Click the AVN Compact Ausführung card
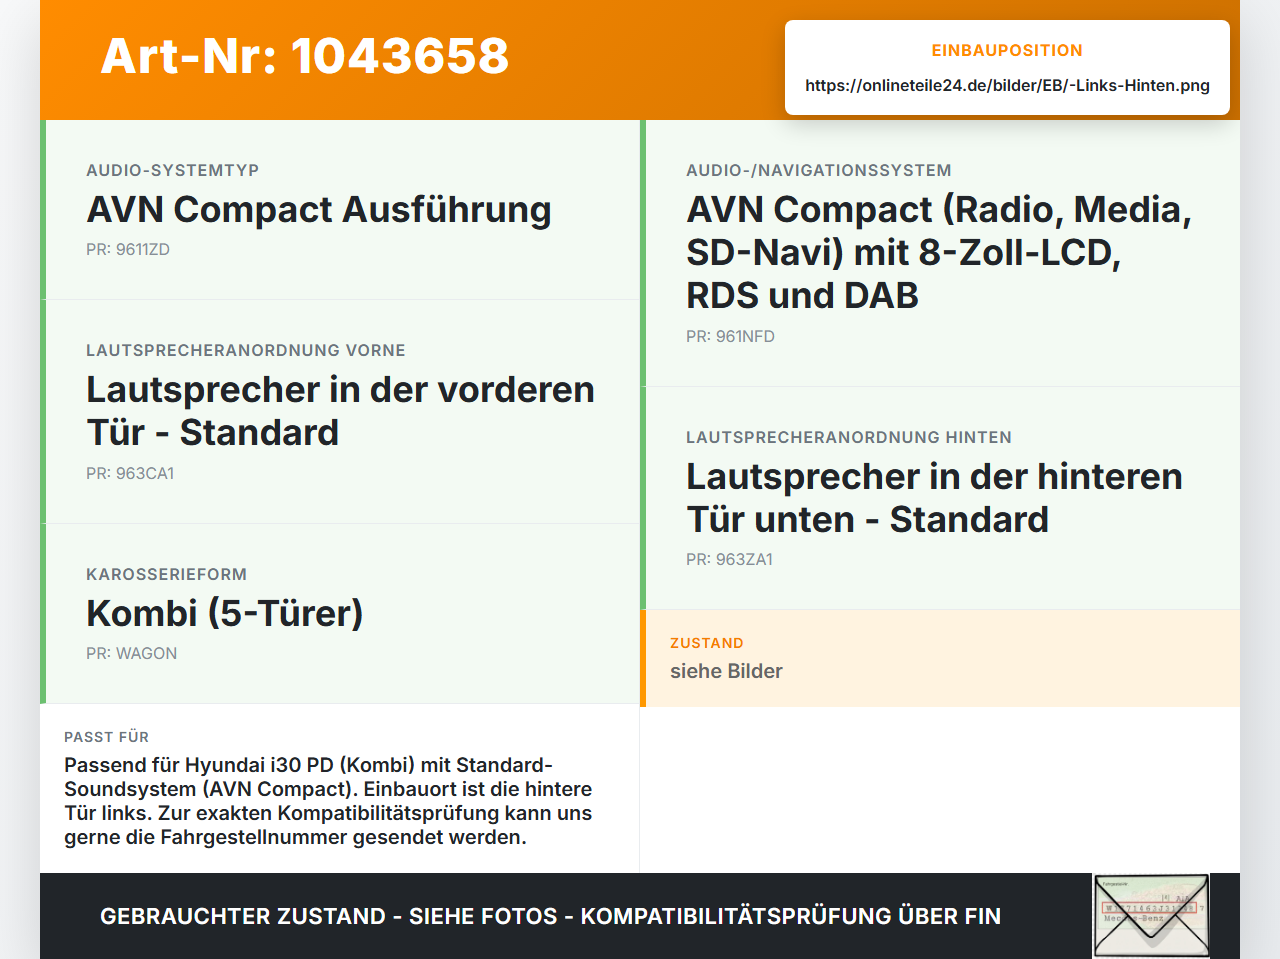Image resolution: width=1280 pixels, height=959 pixels. [340, 210]
